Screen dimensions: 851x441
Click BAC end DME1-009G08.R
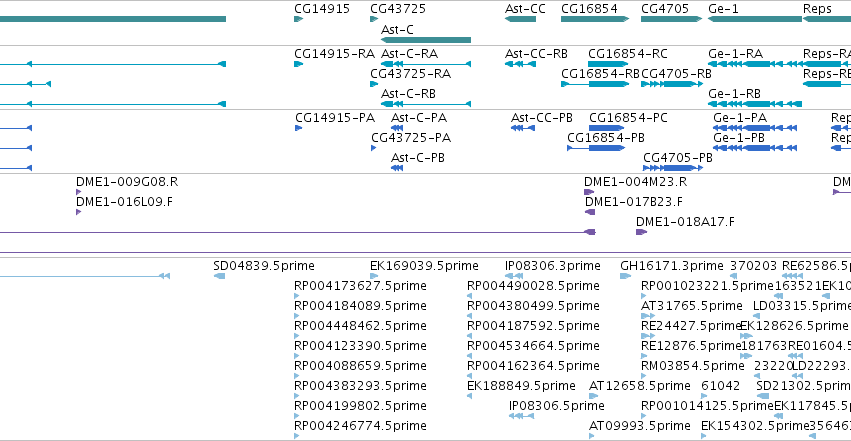tap(127, 182)
